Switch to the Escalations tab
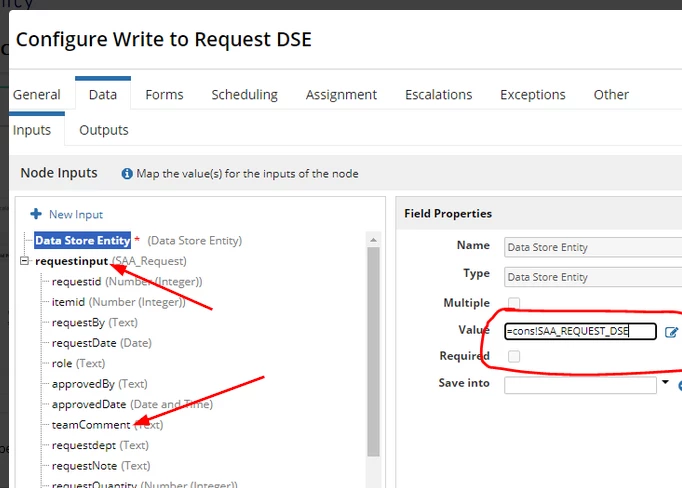The height and width of the screenshot is (488, 682). 438,94
